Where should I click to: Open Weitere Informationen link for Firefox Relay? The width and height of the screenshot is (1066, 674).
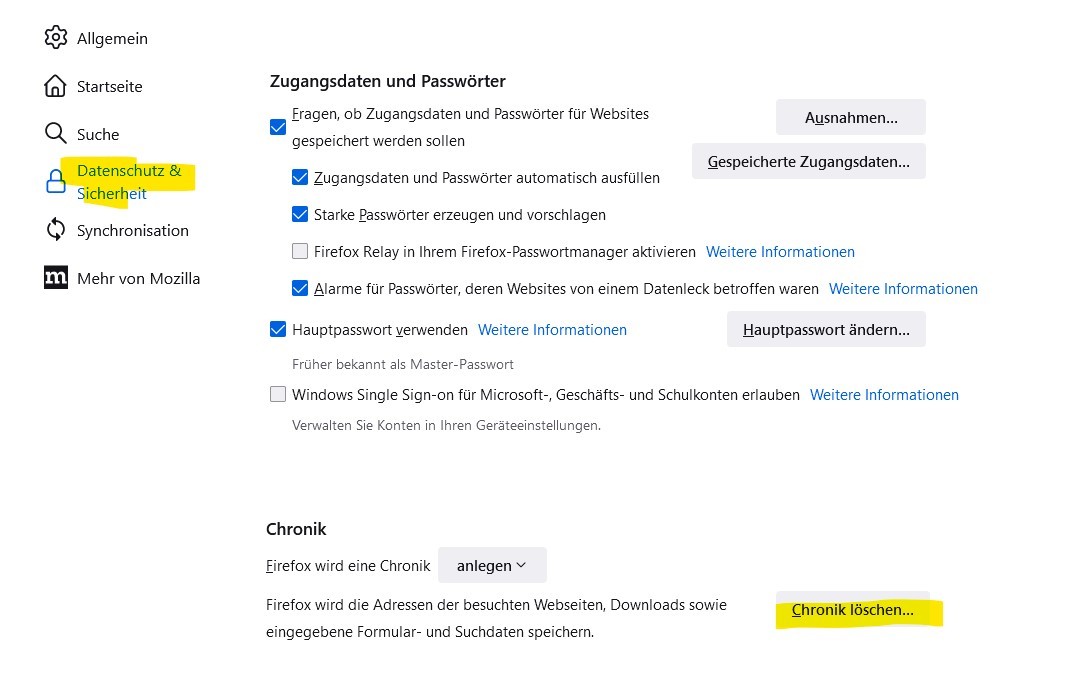click(x=780, y=252)
